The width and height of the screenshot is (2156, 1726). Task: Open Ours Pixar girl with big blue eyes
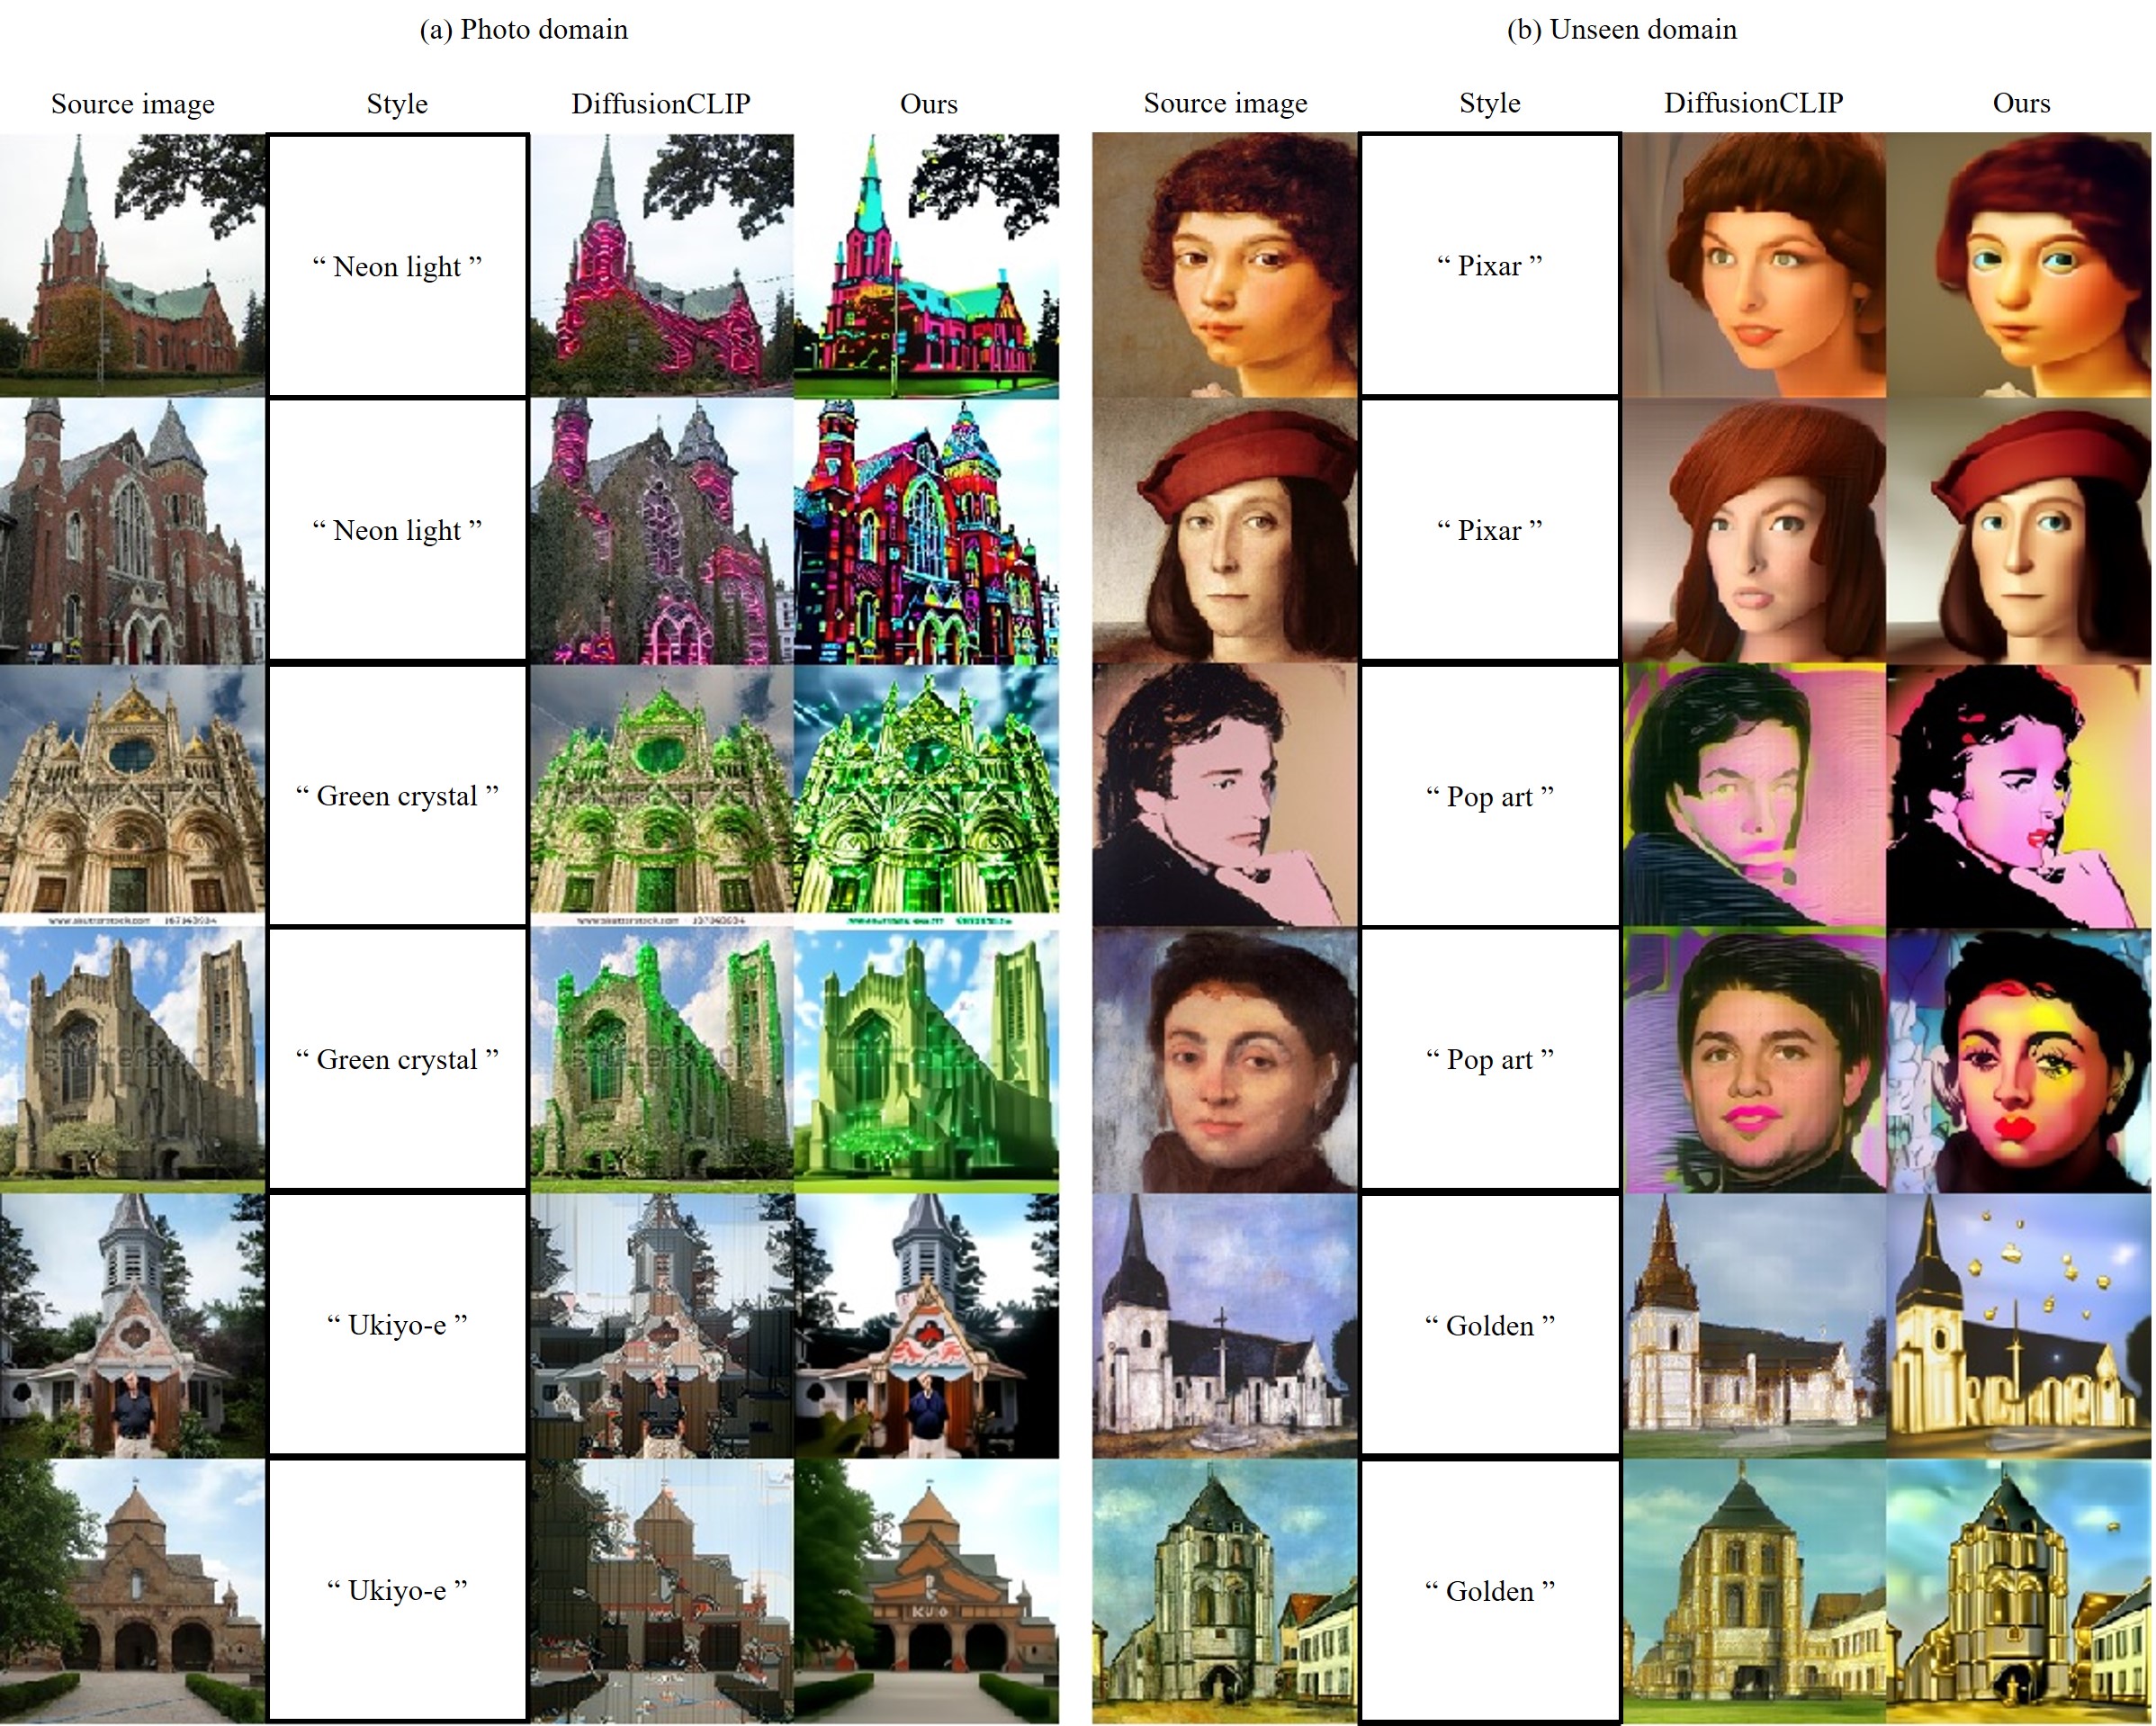click(2019, 265)
